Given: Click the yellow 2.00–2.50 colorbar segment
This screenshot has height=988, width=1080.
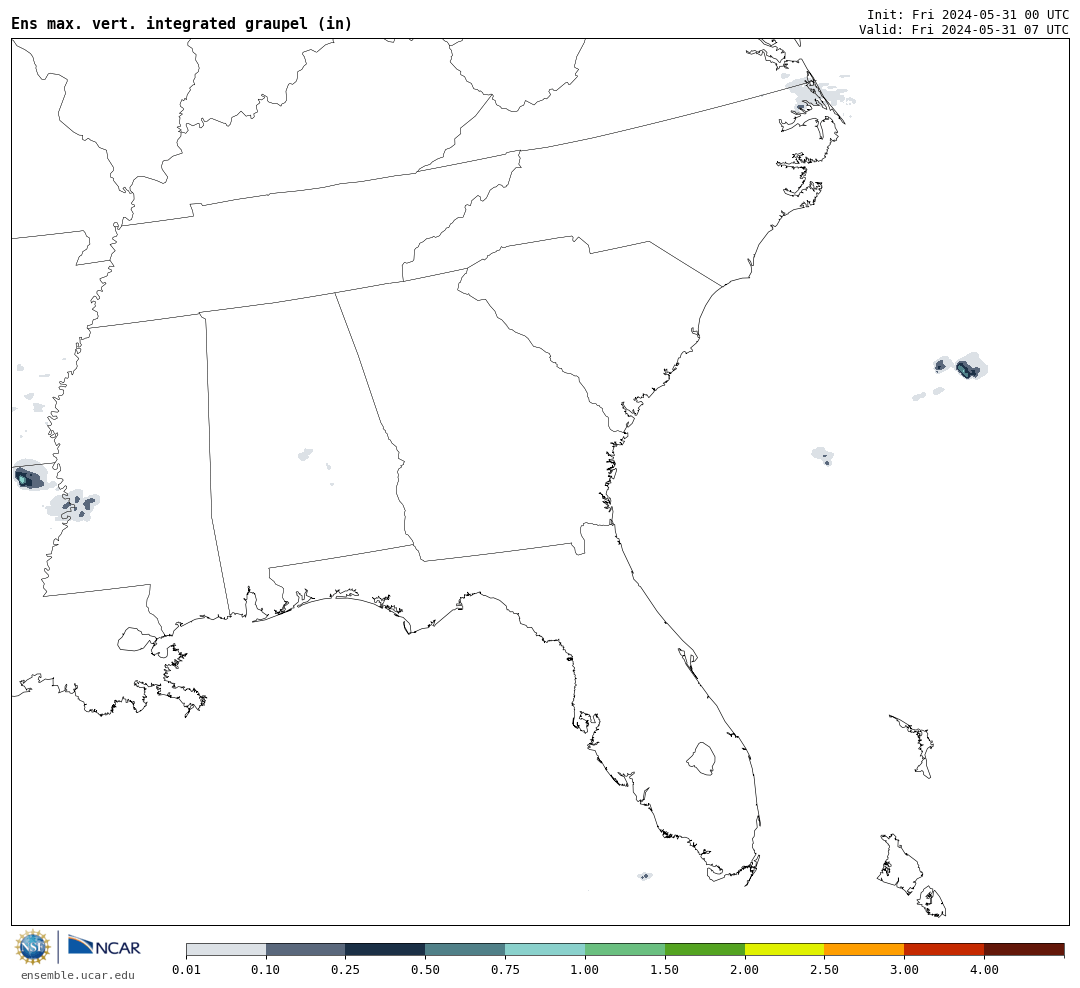Looking at the screenshot, I should coord(785,949).
